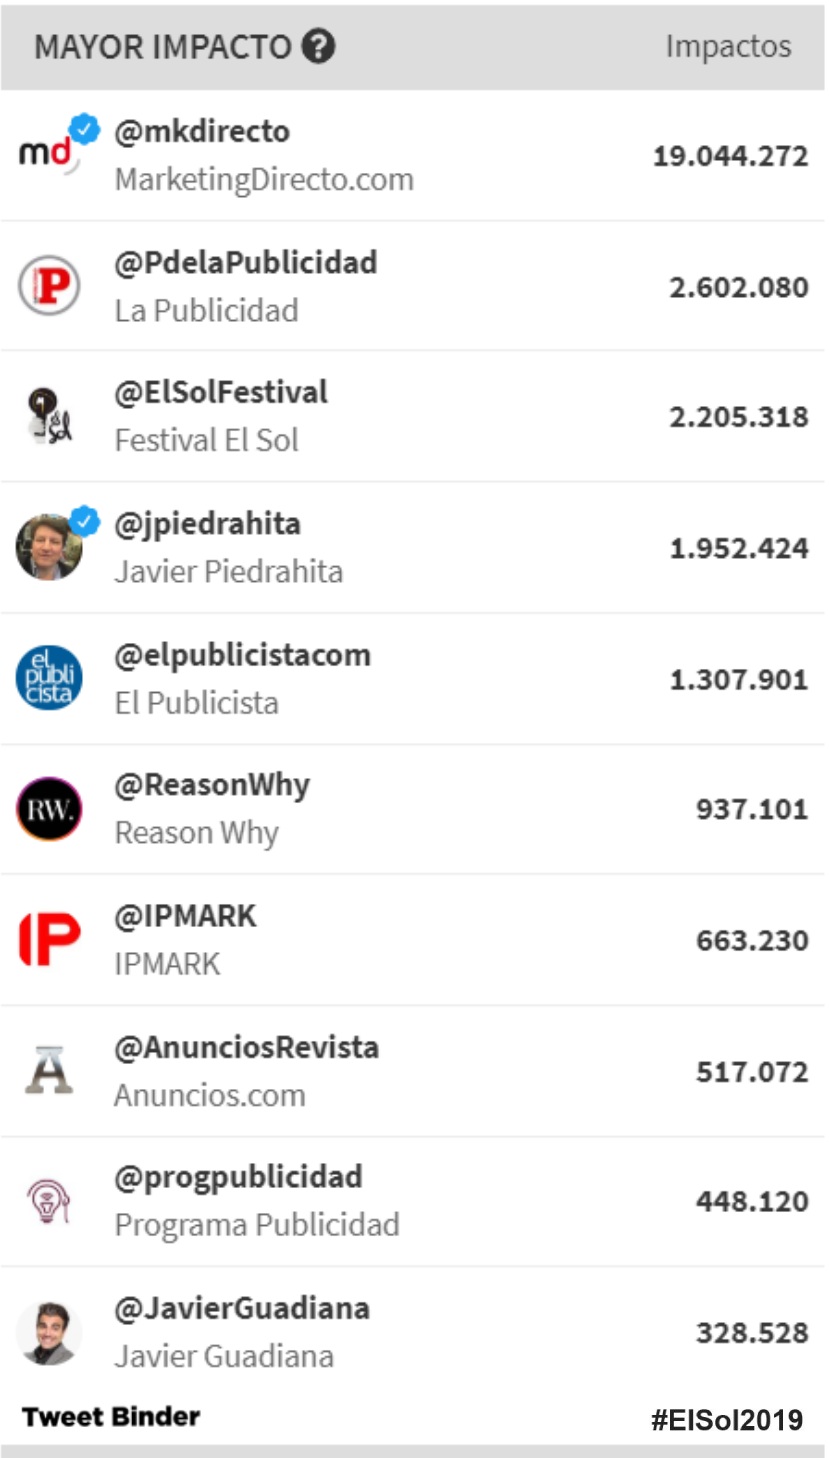Click the #ElSol2019 hashtag
The width and height of the screenshot is (829, 1458).
click(727, 1420)
